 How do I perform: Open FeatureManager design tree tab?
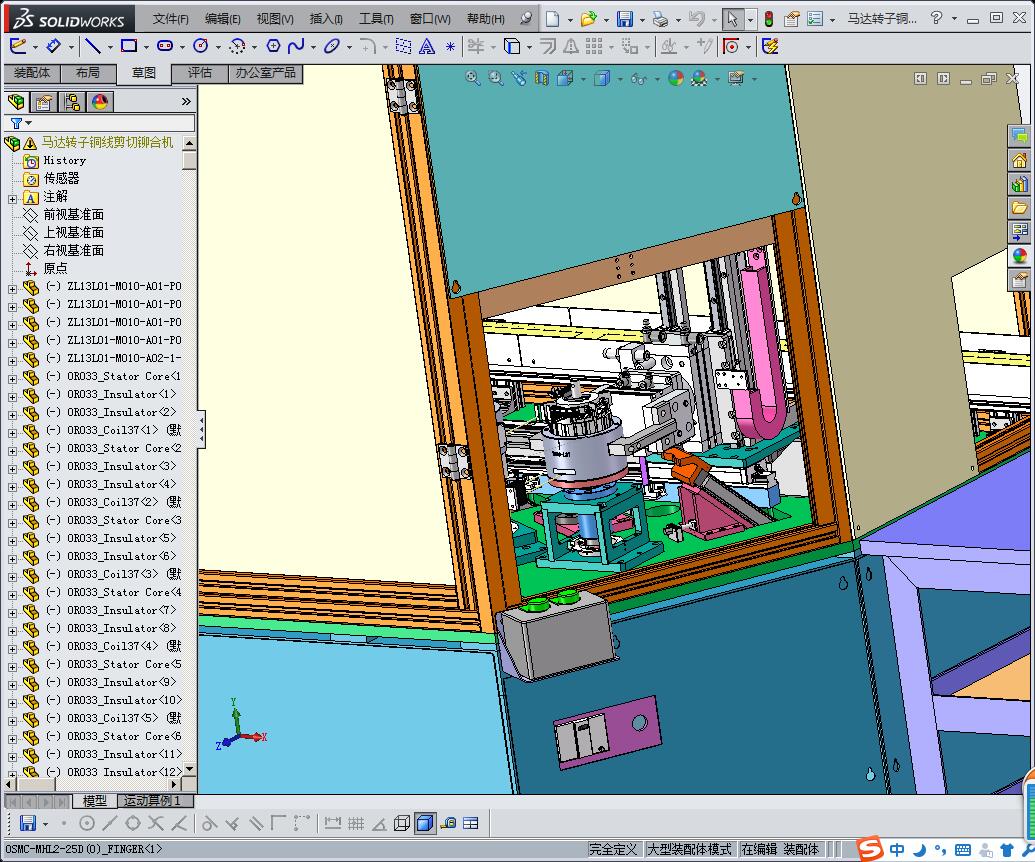pyautogui.click(x=16, y=102)
